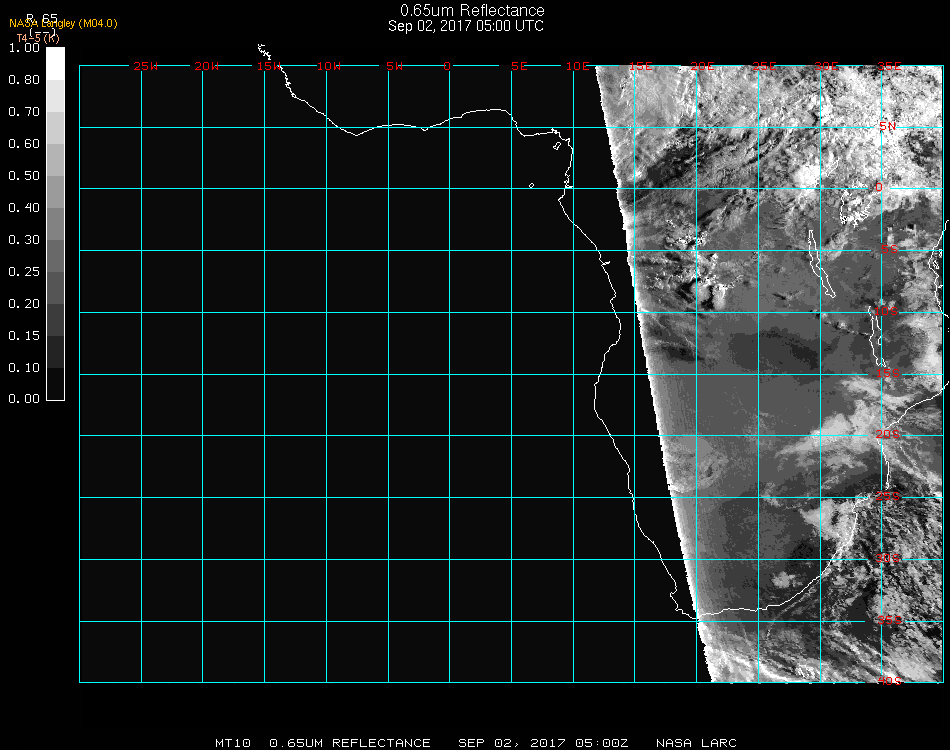950x750 pixels.
Task: Select the 30E longitude label
Action: coord(826,66)
